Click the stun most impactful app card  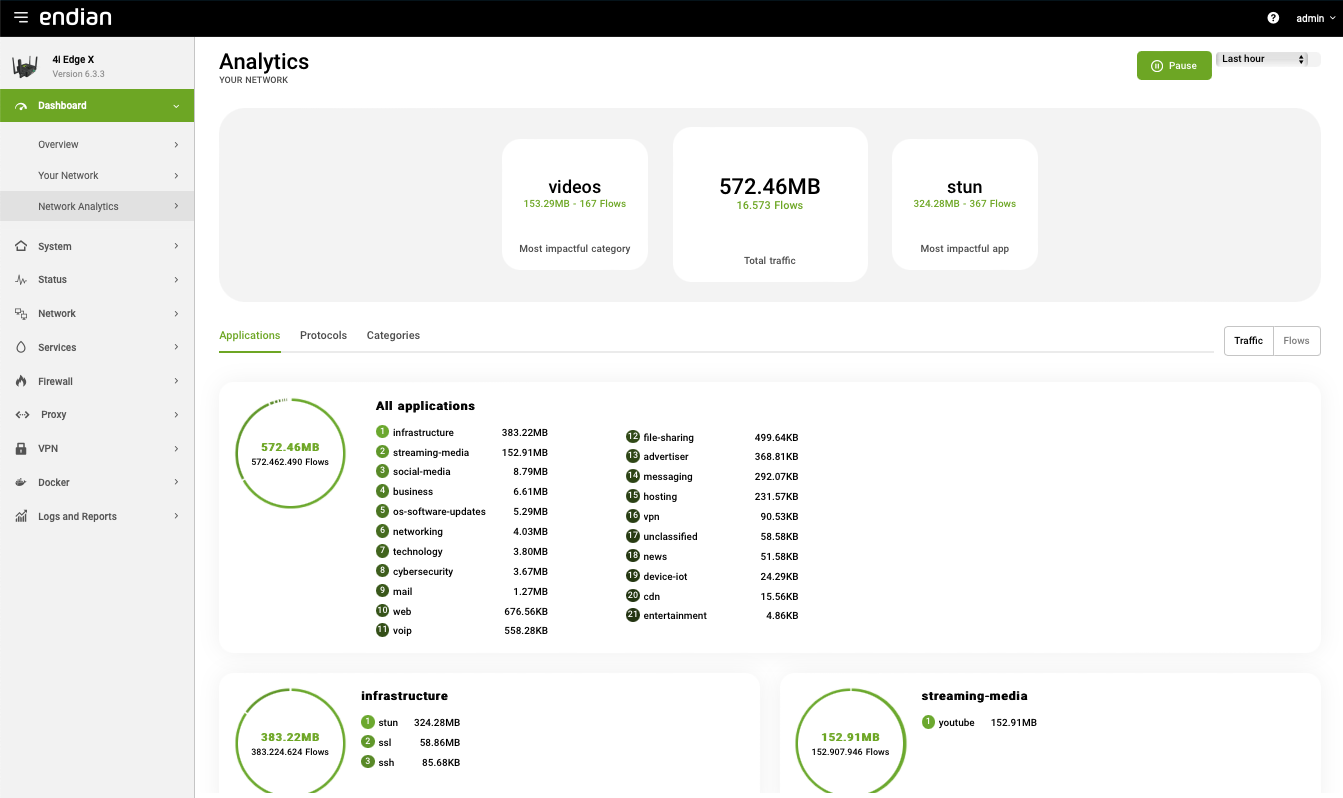965,204
